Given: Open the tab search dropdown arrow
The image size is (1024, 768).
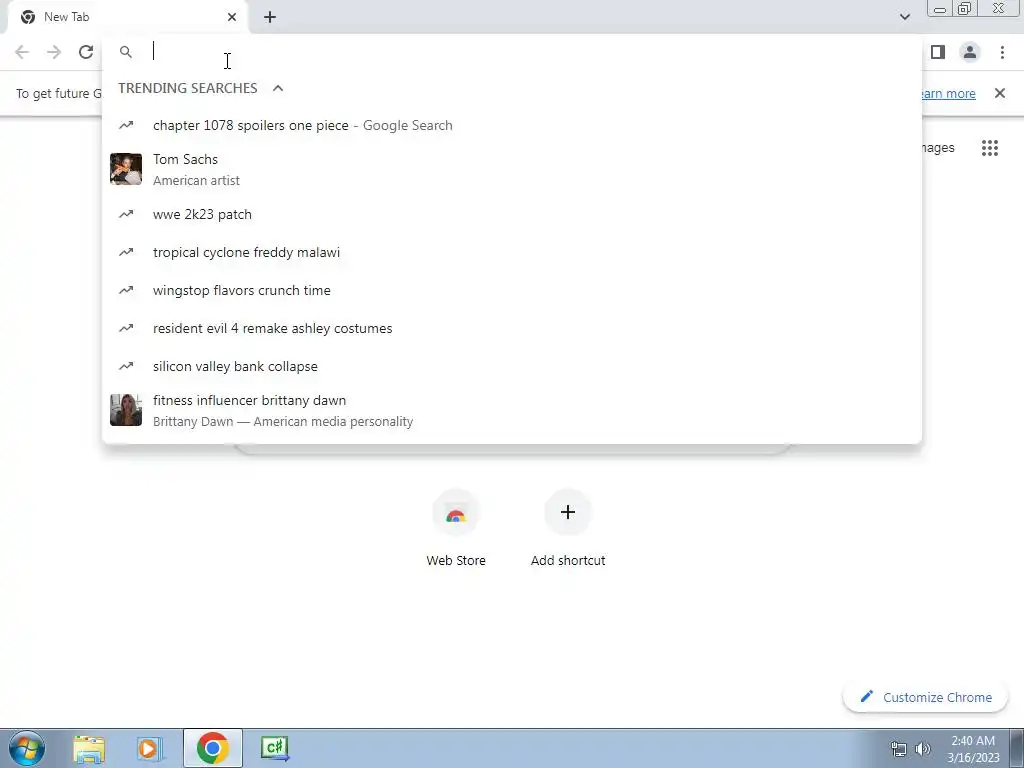Looking at the screenshot, I should [x=904, y=17].
